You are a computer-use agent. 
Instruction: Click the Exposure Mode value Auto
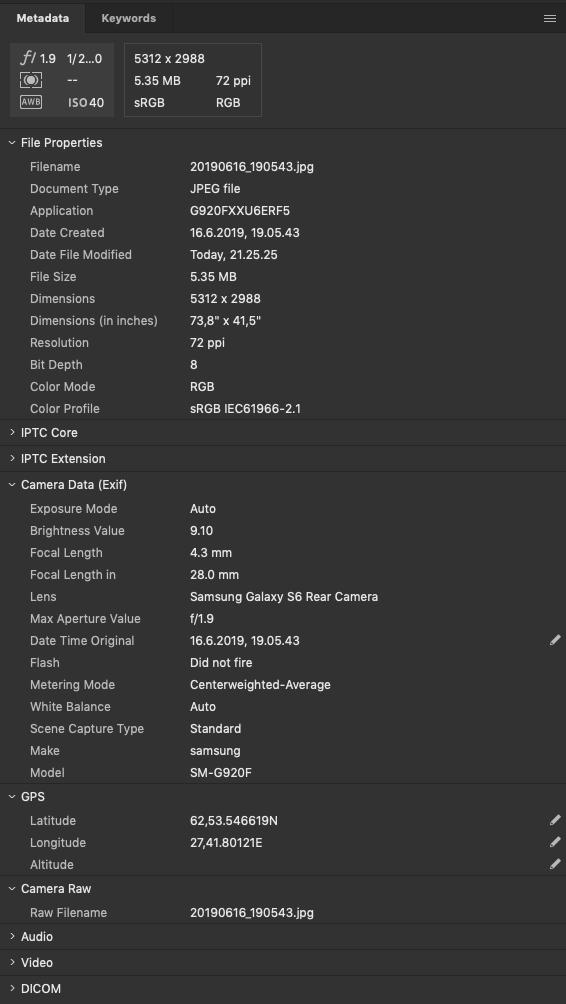[x=203, y=508]
